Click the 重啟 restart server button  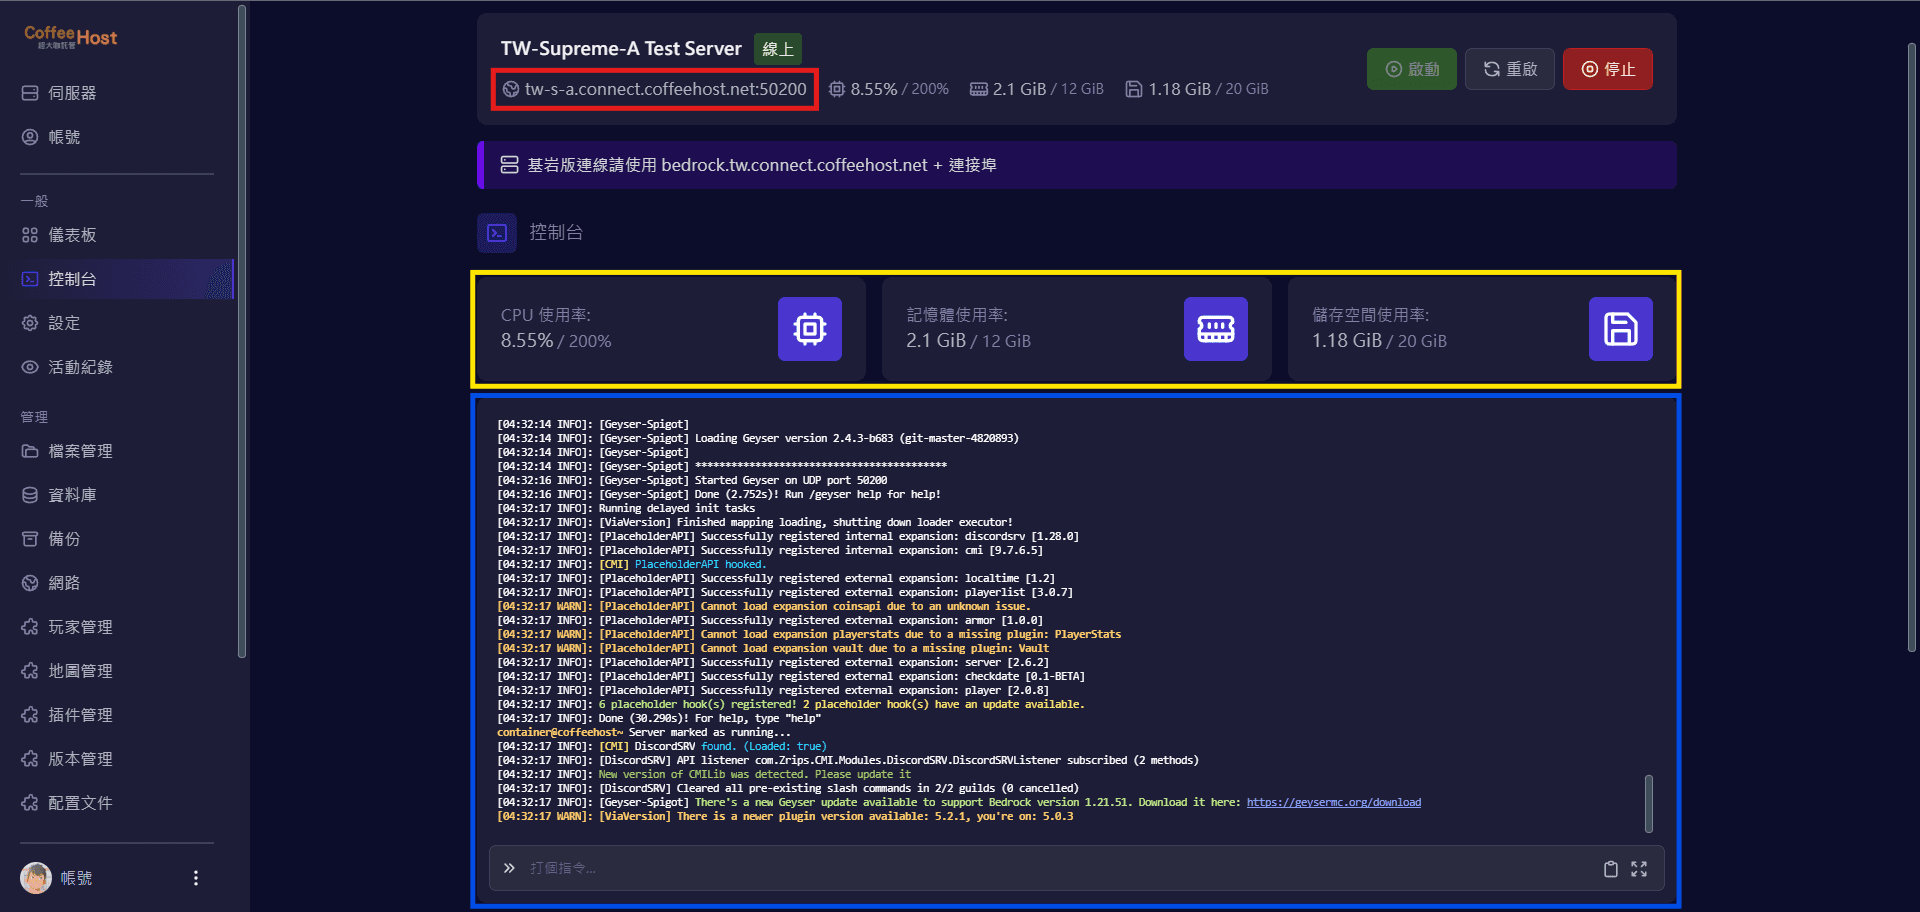coord(1510,69)
